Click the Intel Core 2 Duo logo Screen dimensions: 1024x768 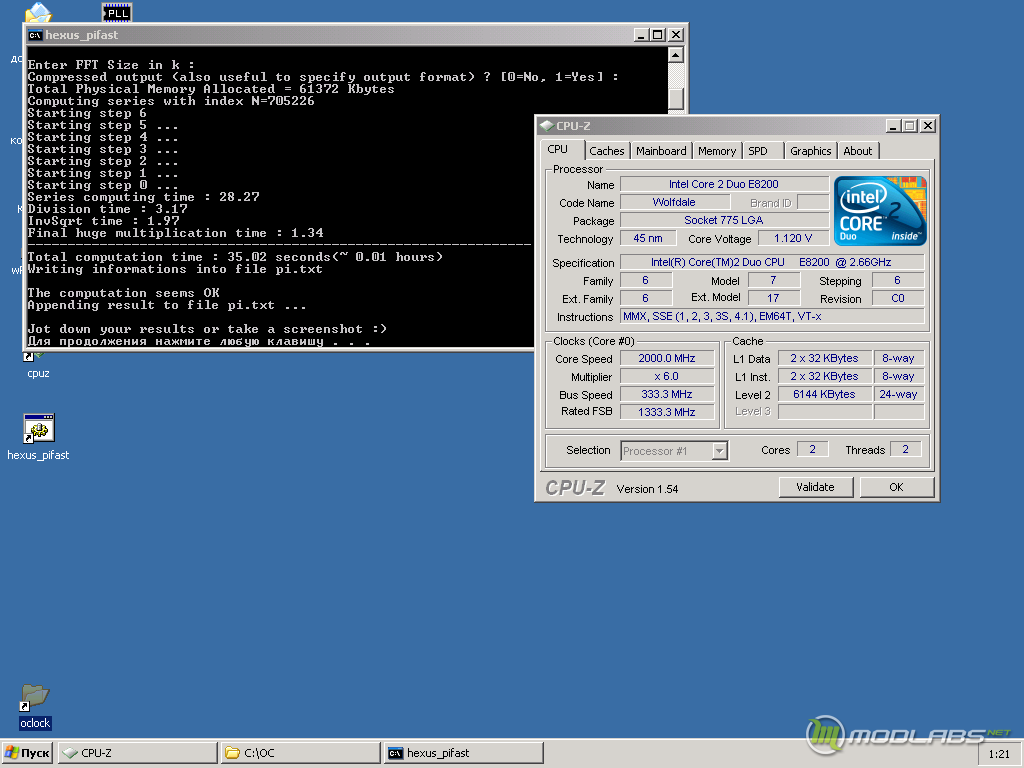pyautogui.click(x=880, y=210)
